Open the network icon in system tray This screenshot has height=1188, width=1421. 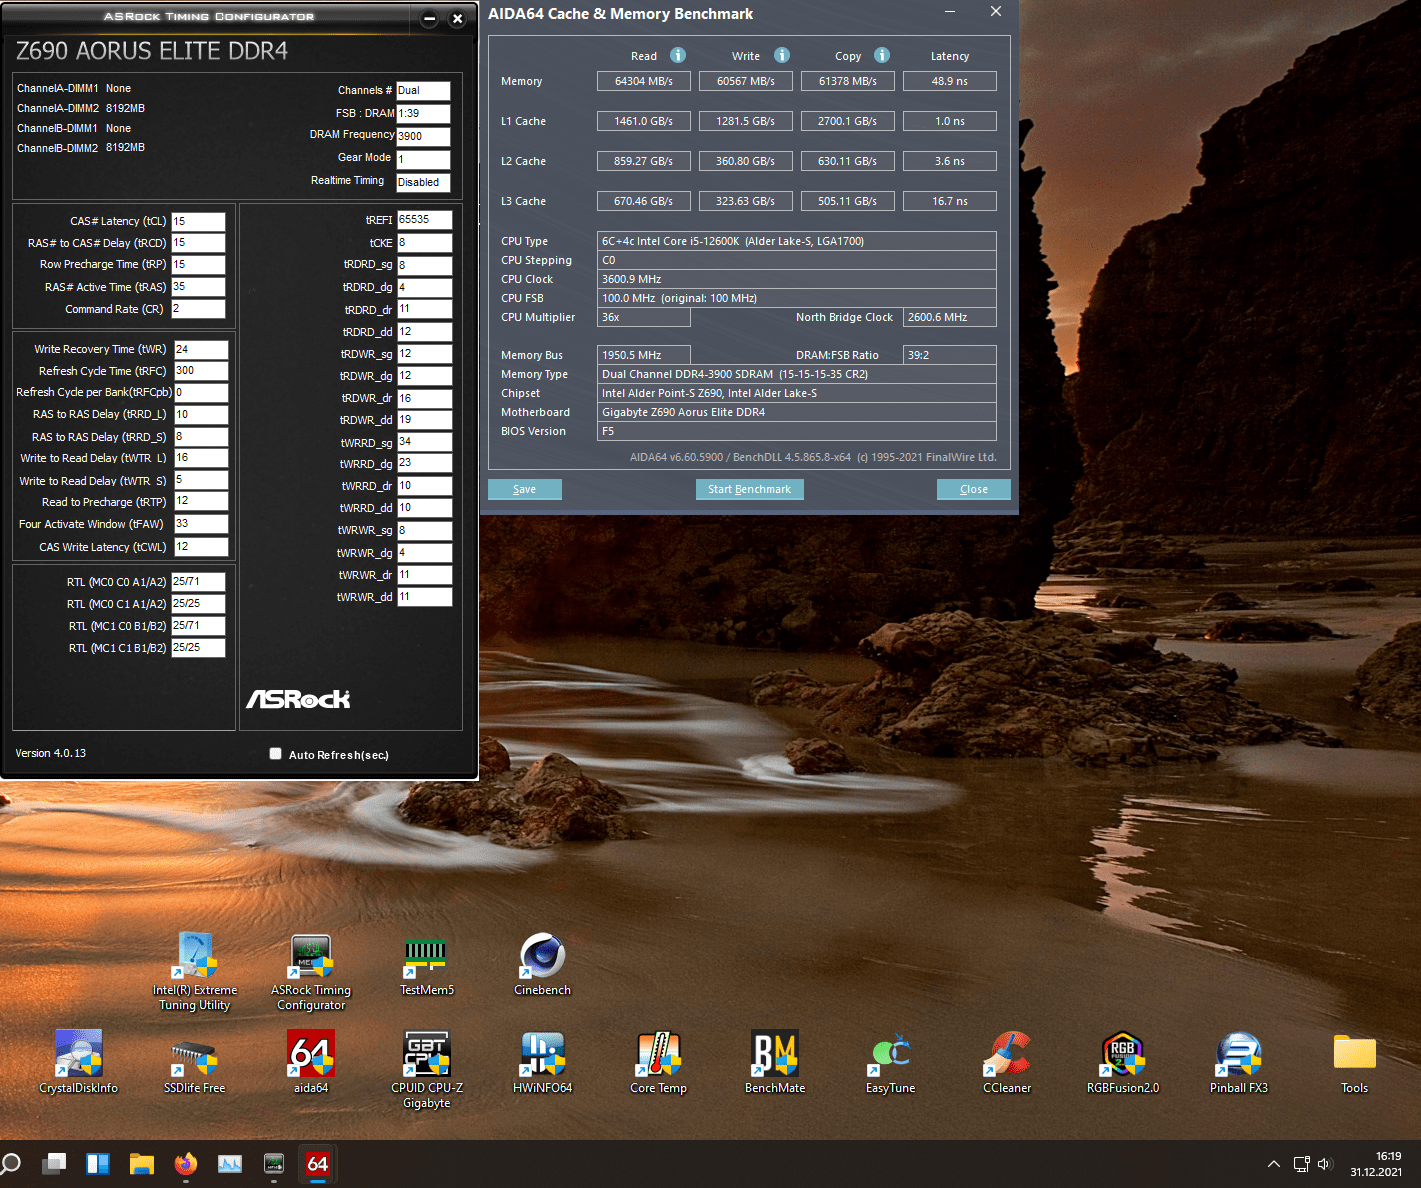point(1301,1164)
